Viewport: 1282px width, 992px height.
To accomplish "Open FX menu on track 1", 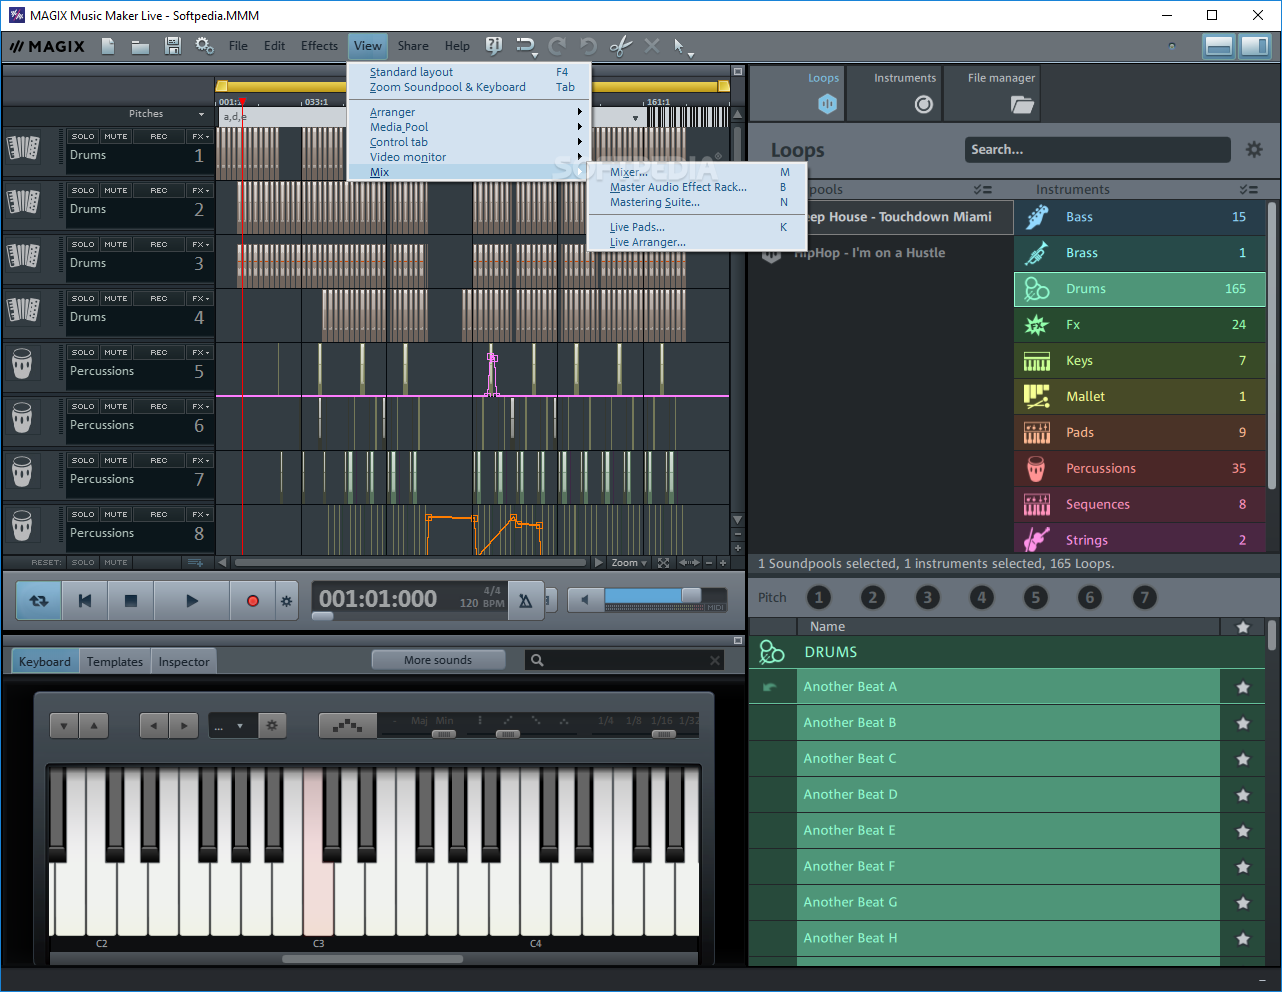I will click(200, 137).
